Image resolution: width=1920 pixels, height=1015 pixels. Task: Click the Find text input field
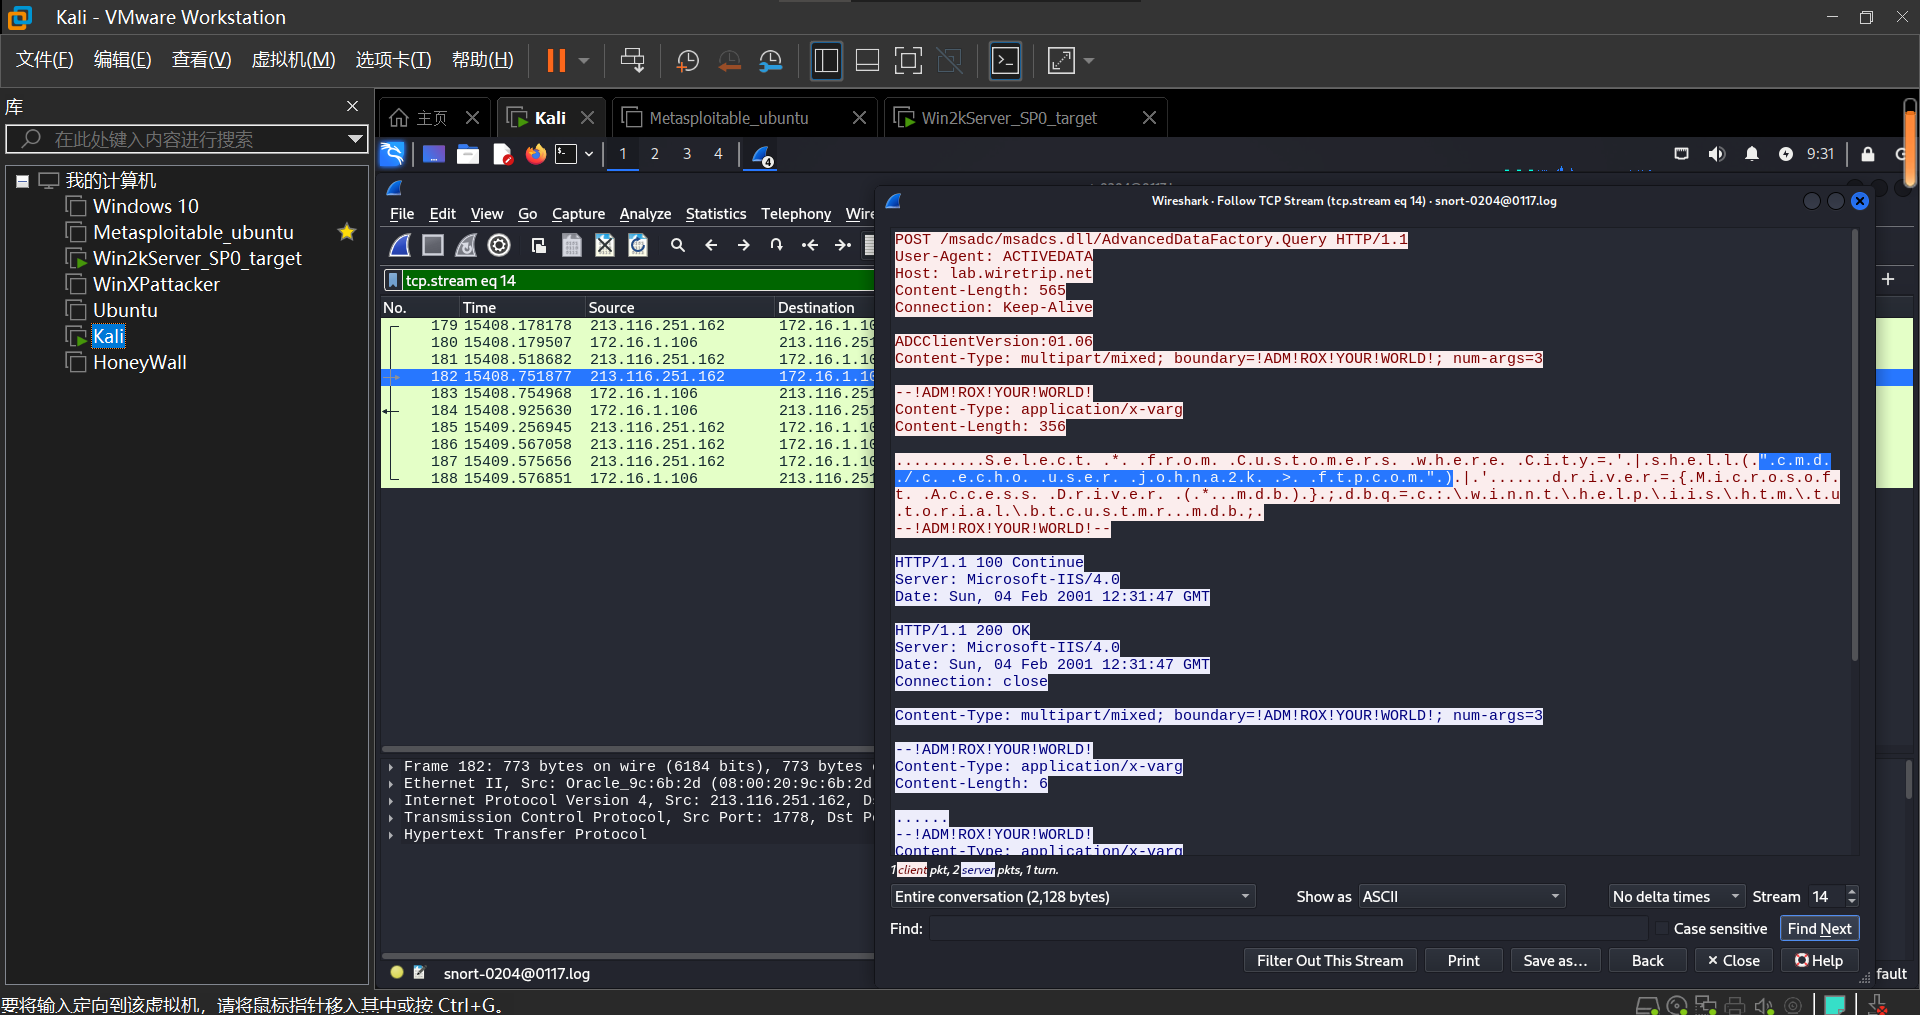tap(1288, 929)
